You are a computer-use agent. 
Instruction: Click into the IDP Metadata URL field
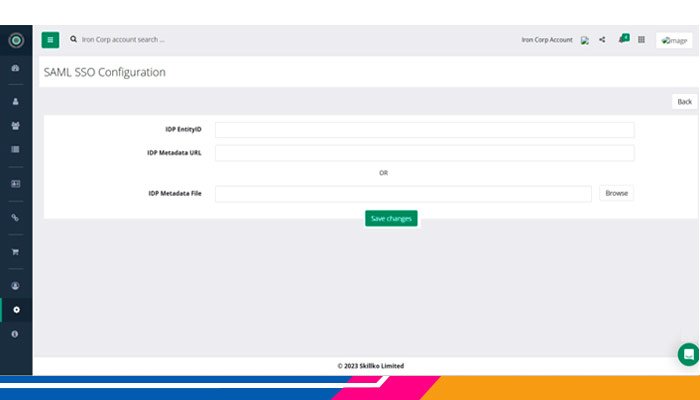425,153
